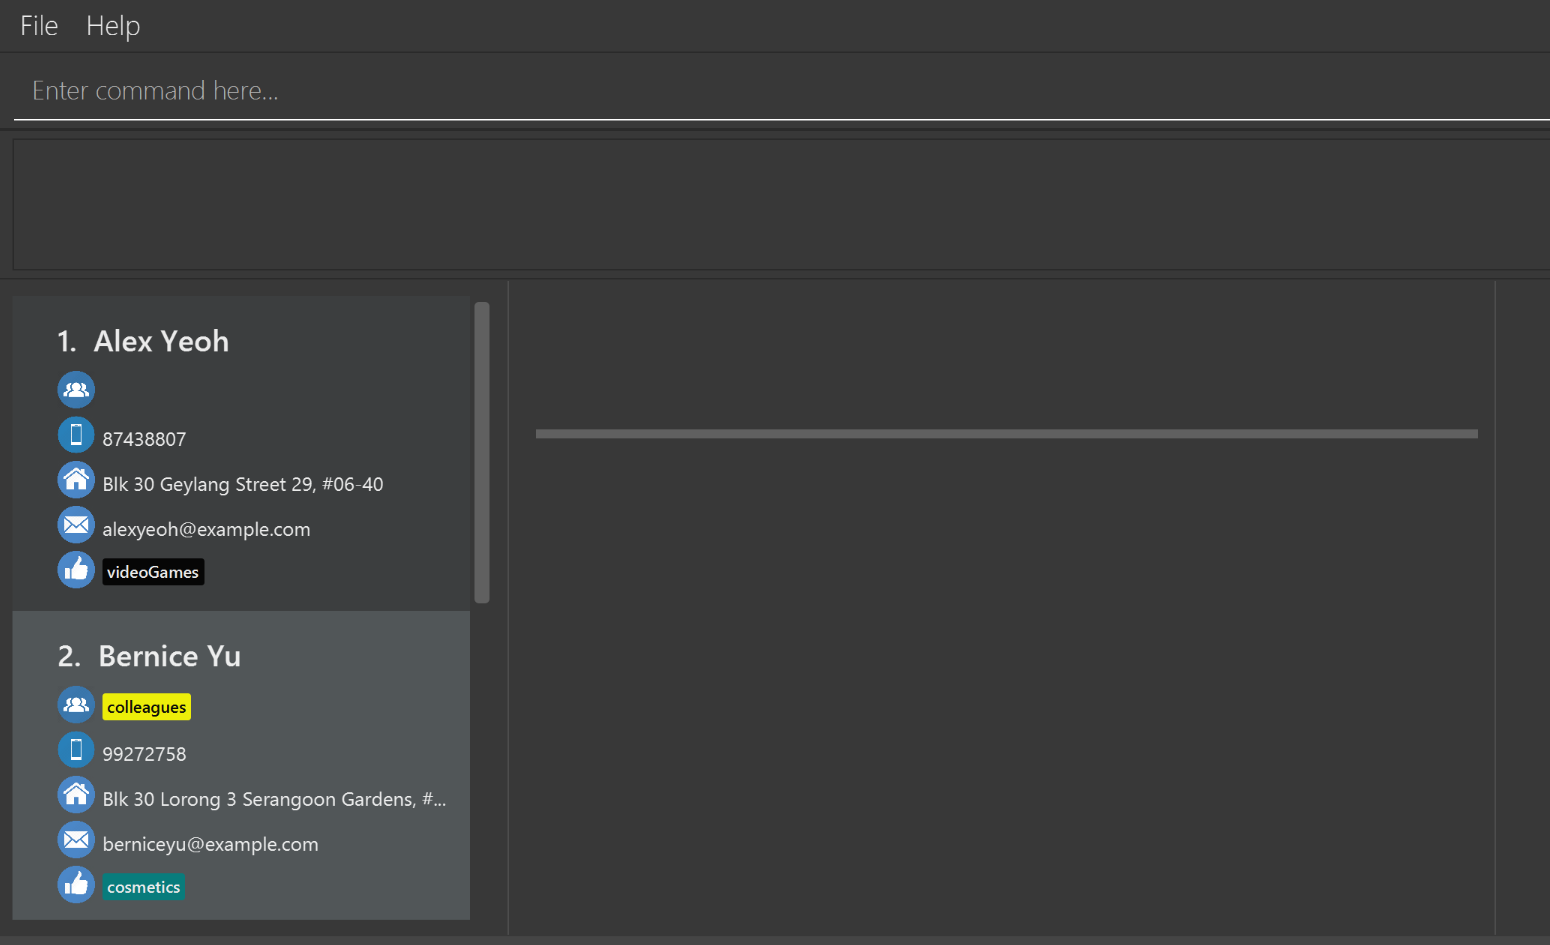Select the Alex Yeoh contact name
This screenshot has height=945, width=1550.
pos(161,342)
